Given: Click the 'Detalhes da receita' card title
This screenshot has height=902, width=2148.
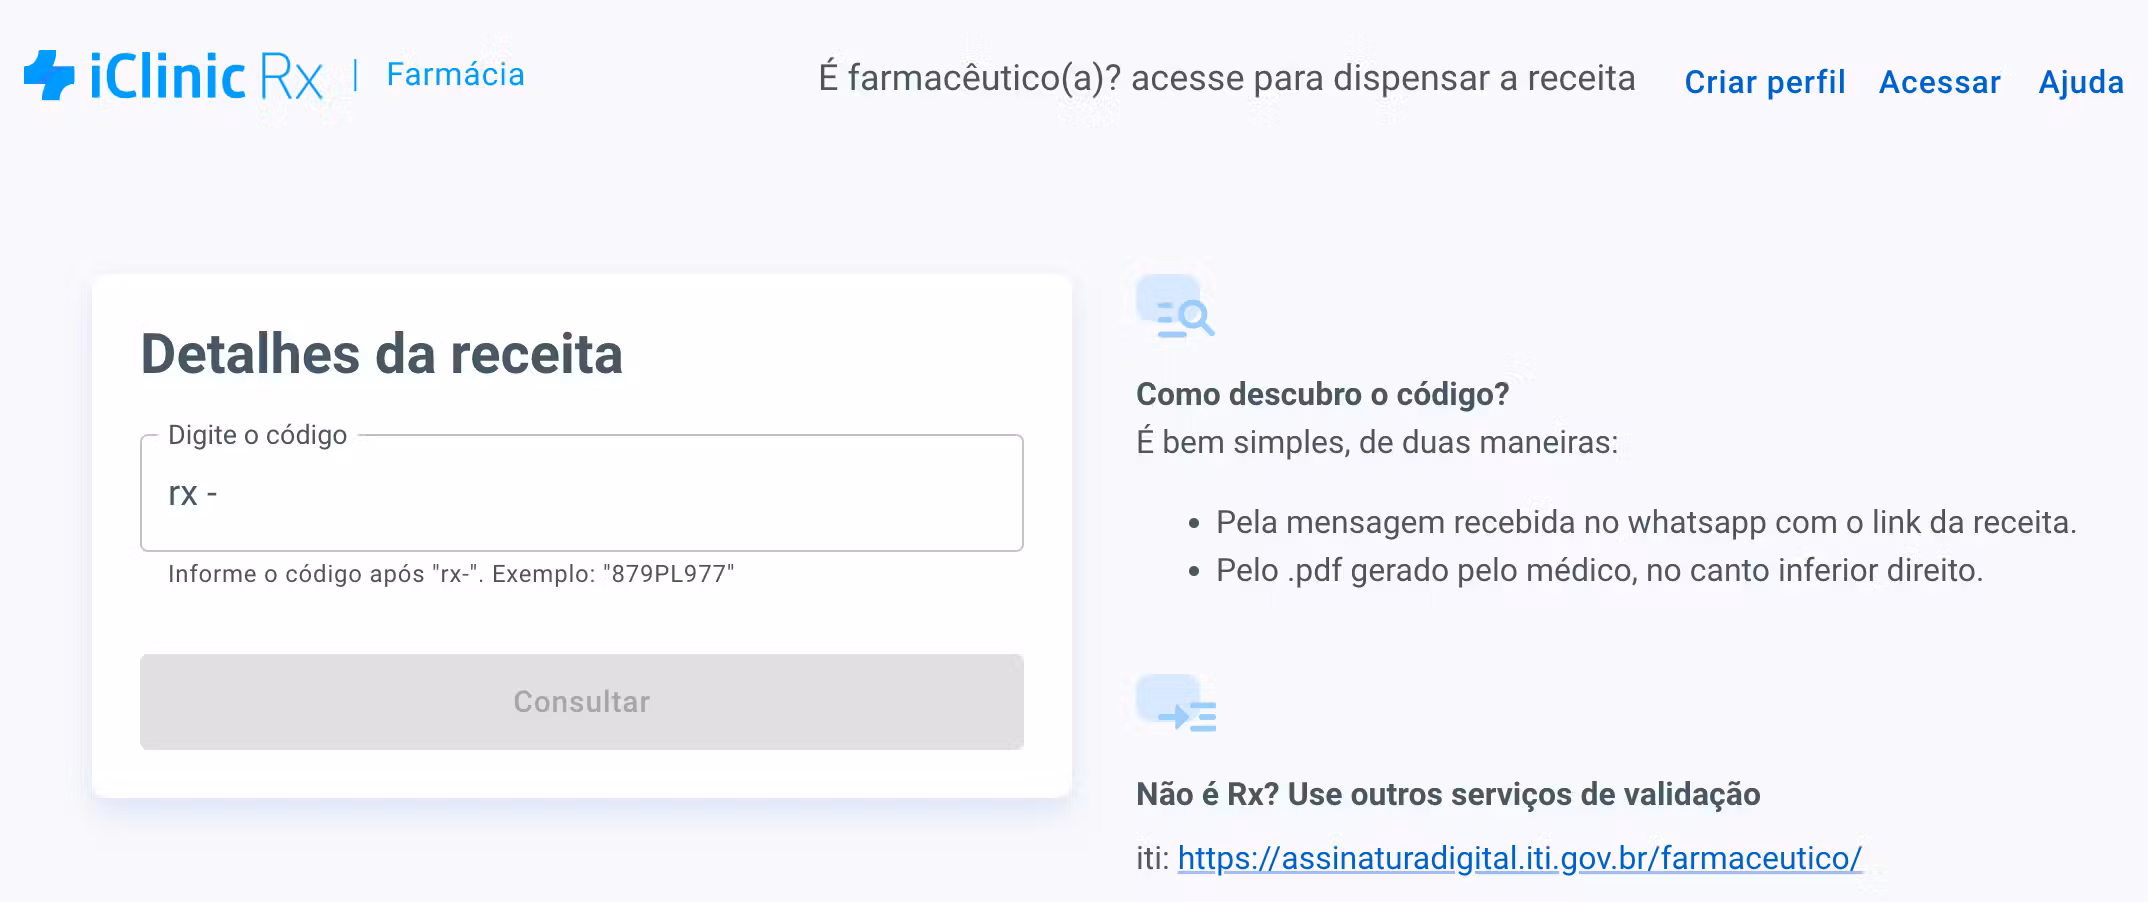Looking at the screenshot, I should coord(382,352).
